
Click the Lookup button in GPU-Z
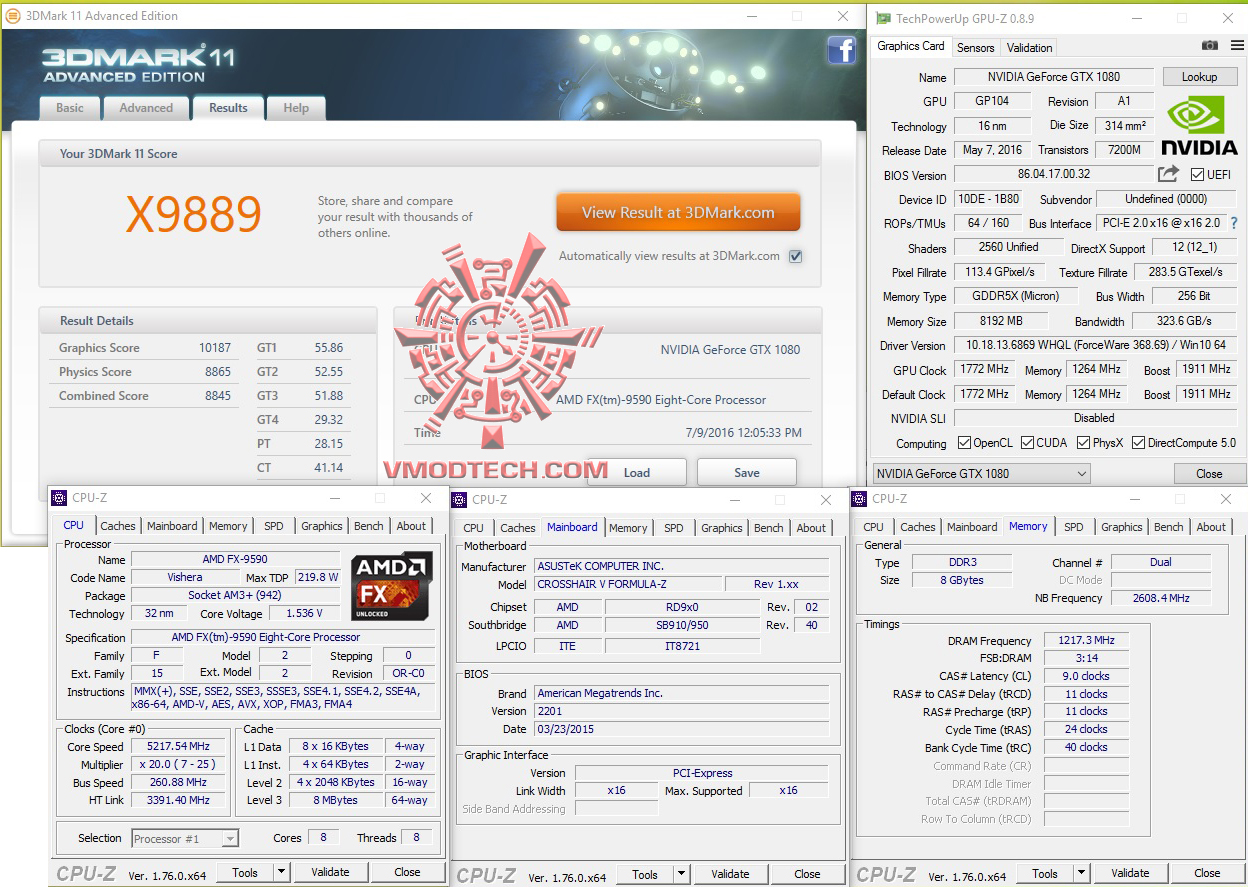pos(1199,76)
